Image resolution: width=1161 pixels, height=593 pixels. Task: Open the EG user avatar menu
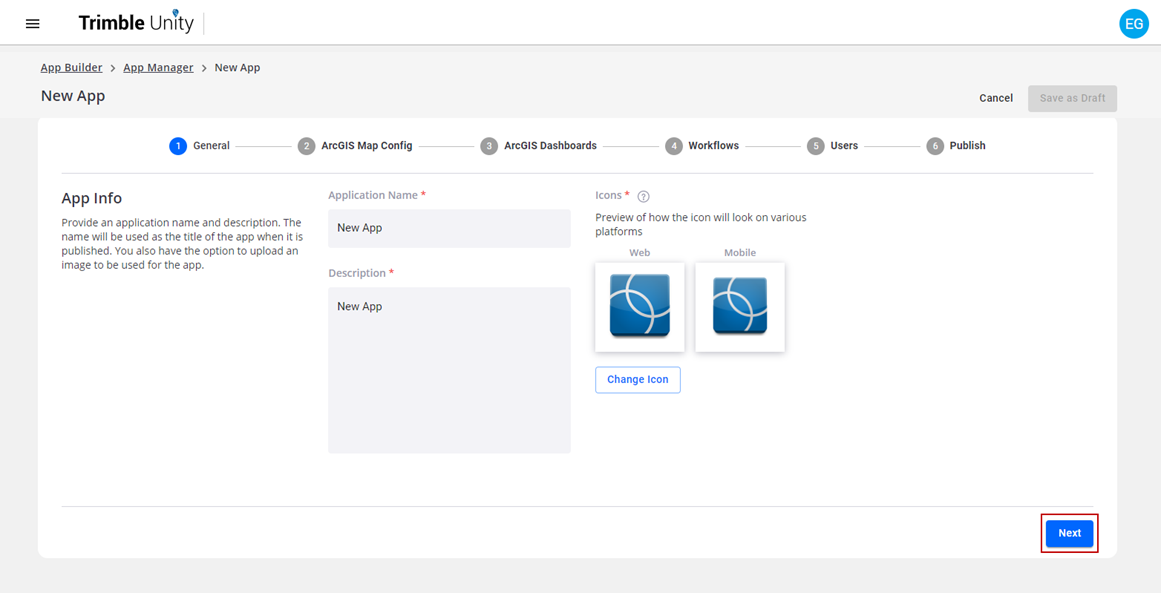[1134, 24]
